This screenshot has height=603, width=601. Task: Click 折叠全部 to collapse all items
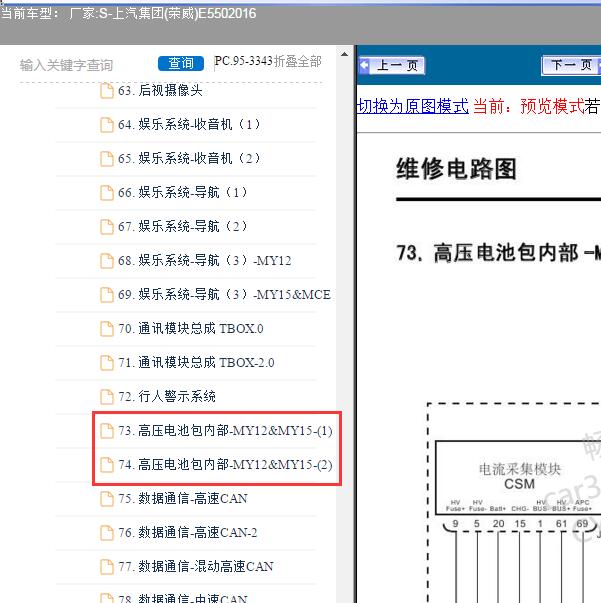297,62
